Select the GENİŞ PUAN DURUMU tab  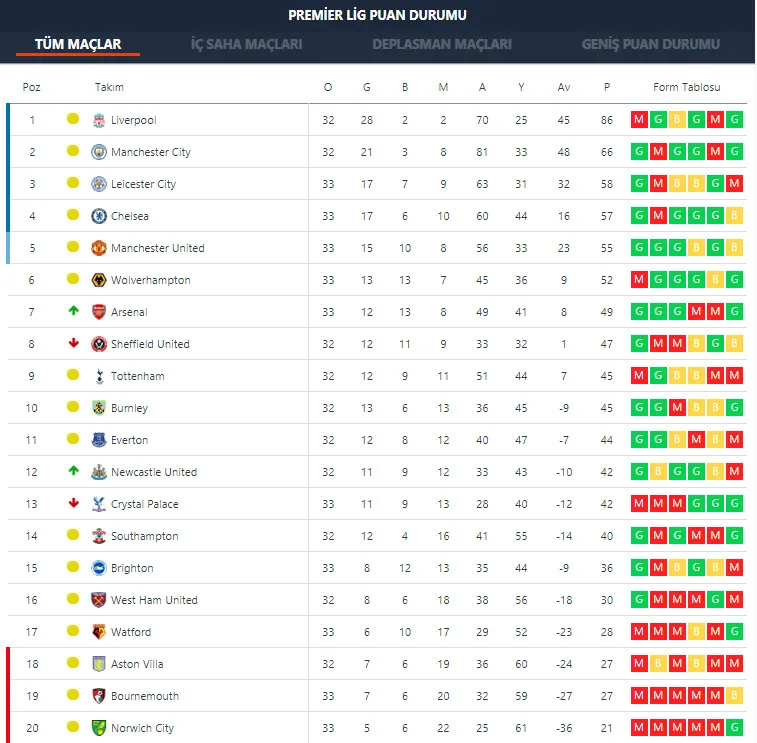(650, 44)
